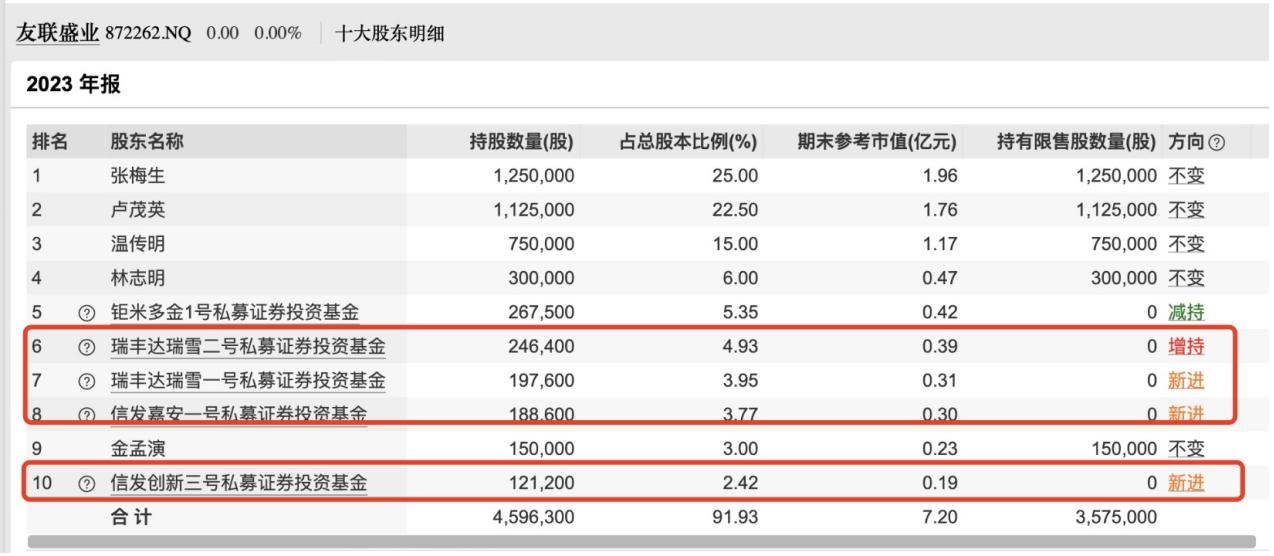Click help icon beside 信发嘉安一号 fund
The height and width of the screenshot is (556, 1274).
(87, 414)
